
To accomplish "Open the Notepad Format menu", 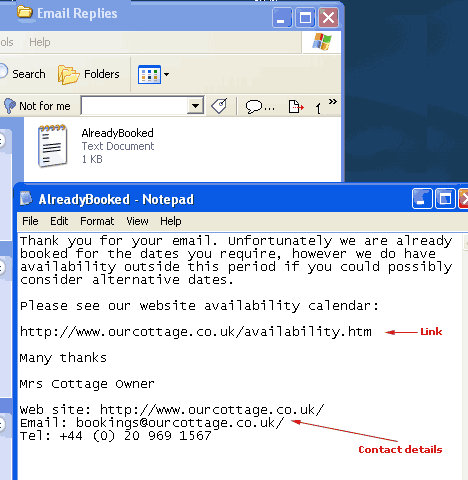I will pyautogui.click(x=97, y=221).
